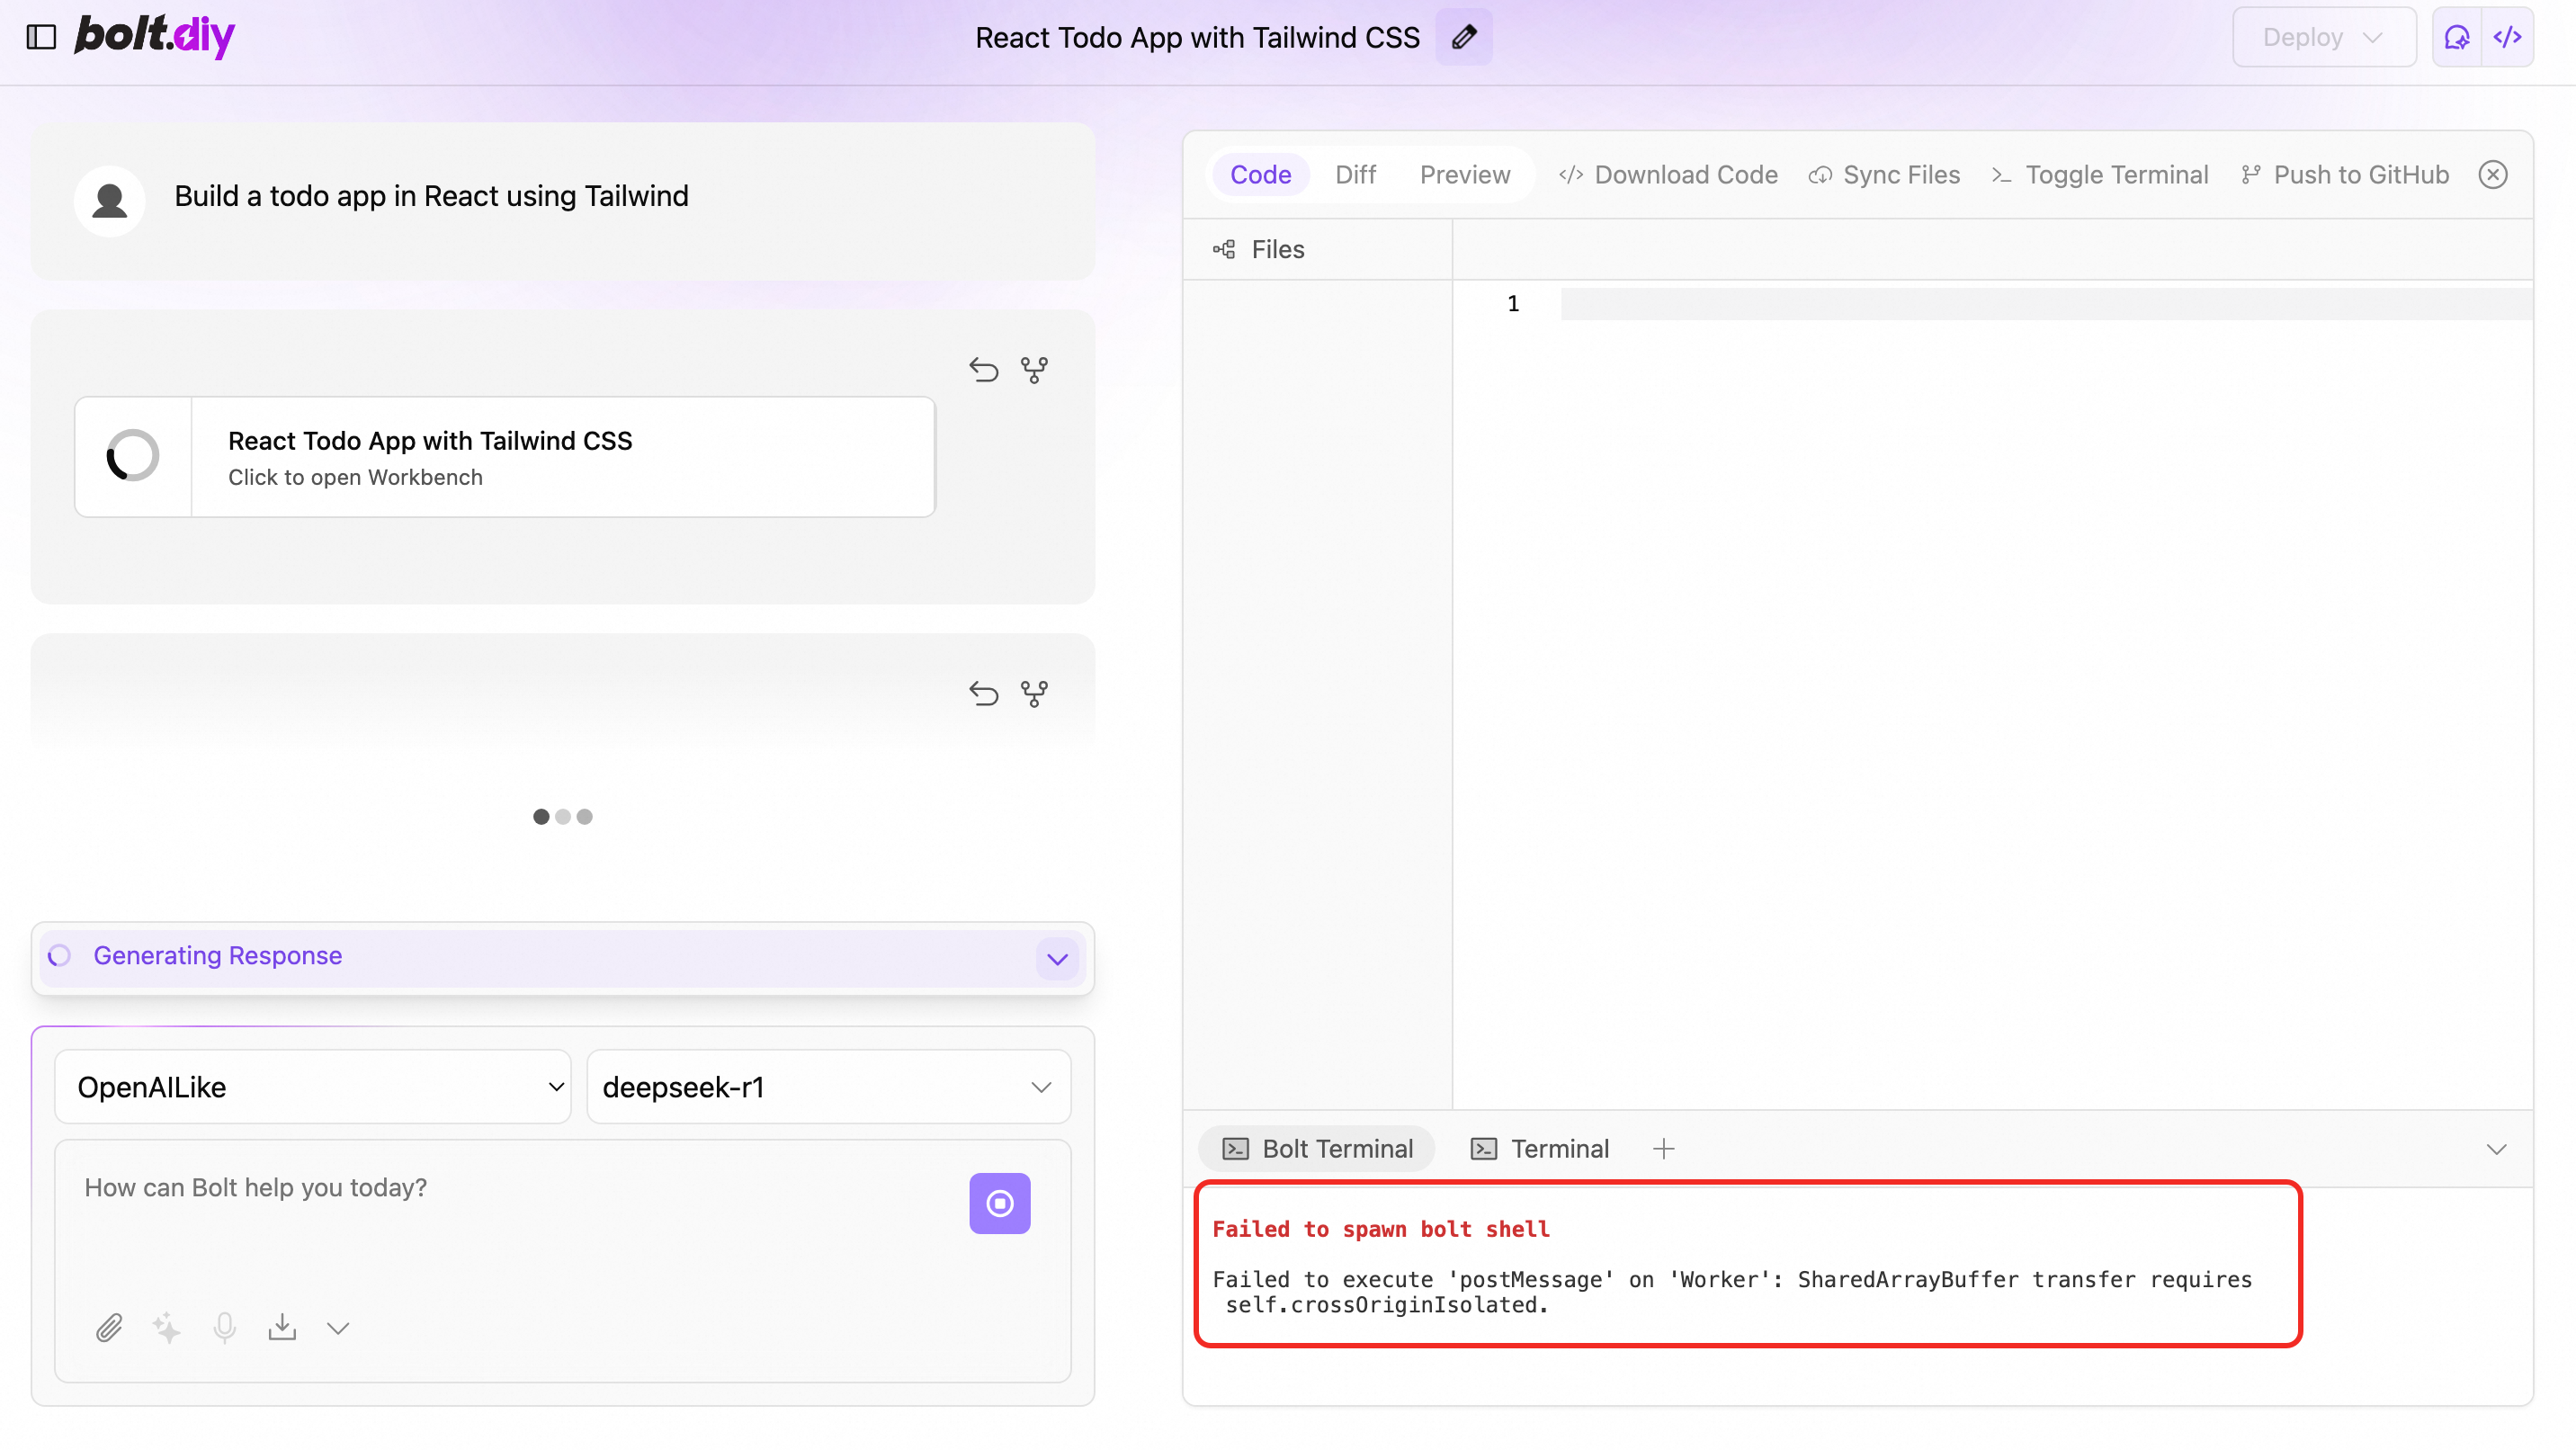Revert to first assistant message
This screenshot has width=2576, height=1450.
tap(983, 370)
